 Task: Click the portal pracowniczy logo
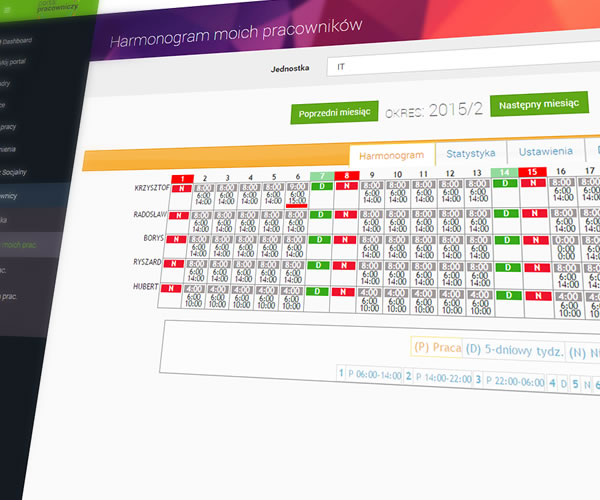(x=57, y=5)
